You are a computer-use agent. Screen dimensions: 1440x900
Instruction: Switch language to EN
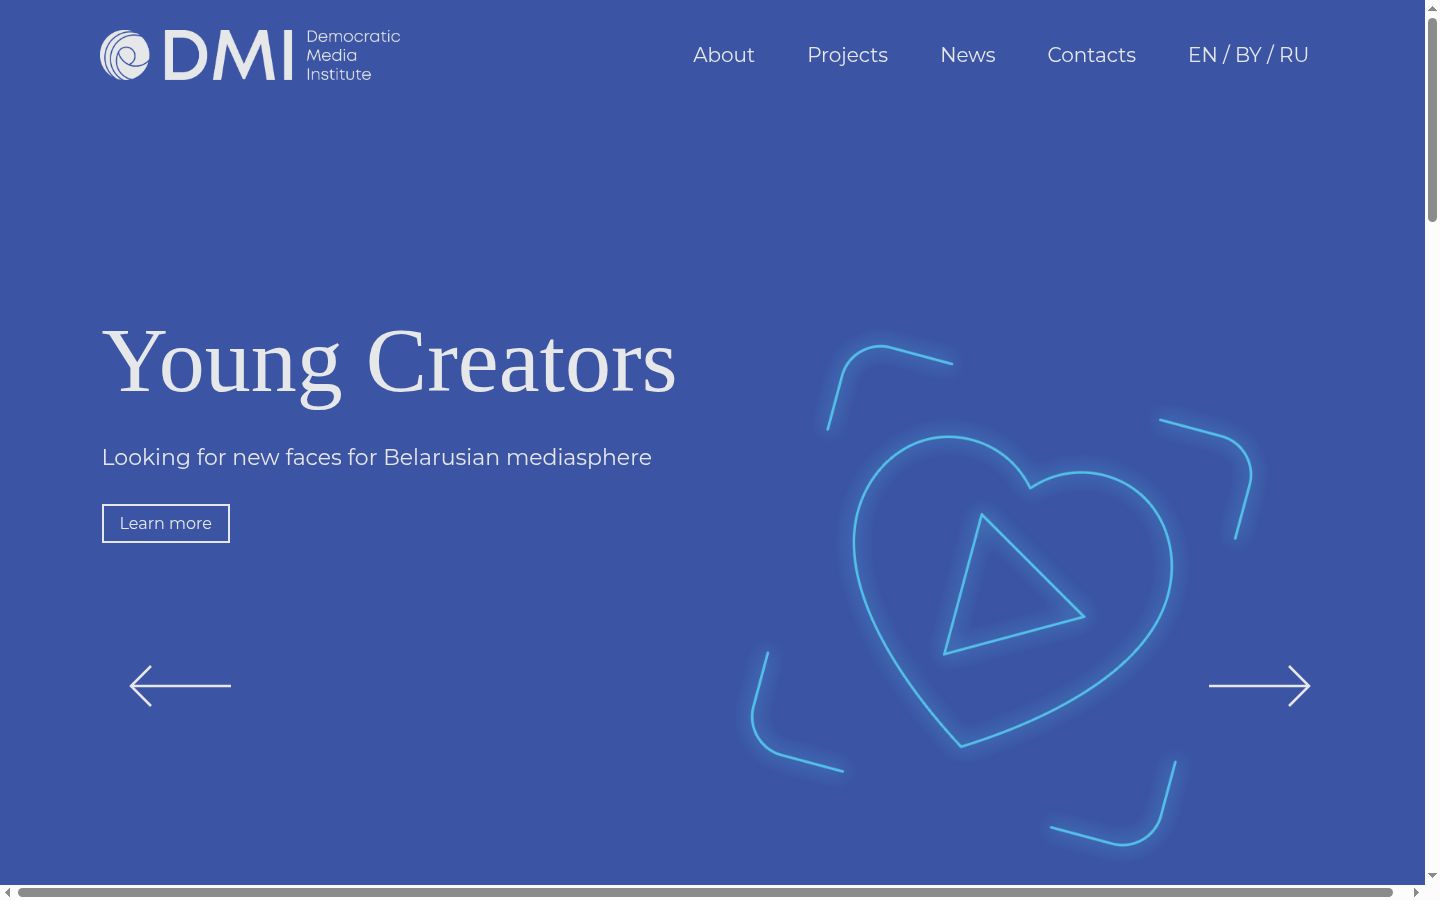1202,55
